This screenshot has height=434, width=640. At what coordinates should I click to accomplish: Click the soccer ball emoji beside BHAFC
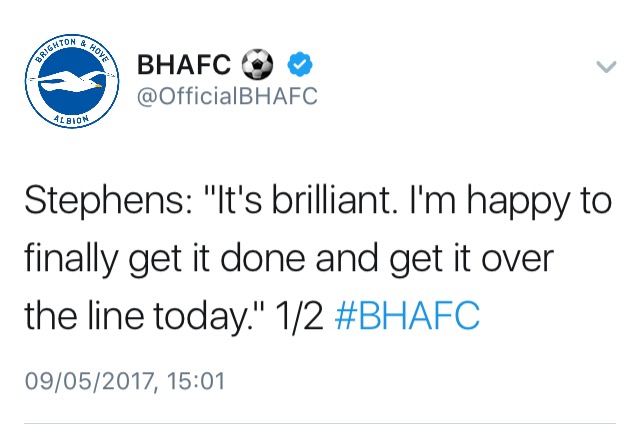(258, 64)
